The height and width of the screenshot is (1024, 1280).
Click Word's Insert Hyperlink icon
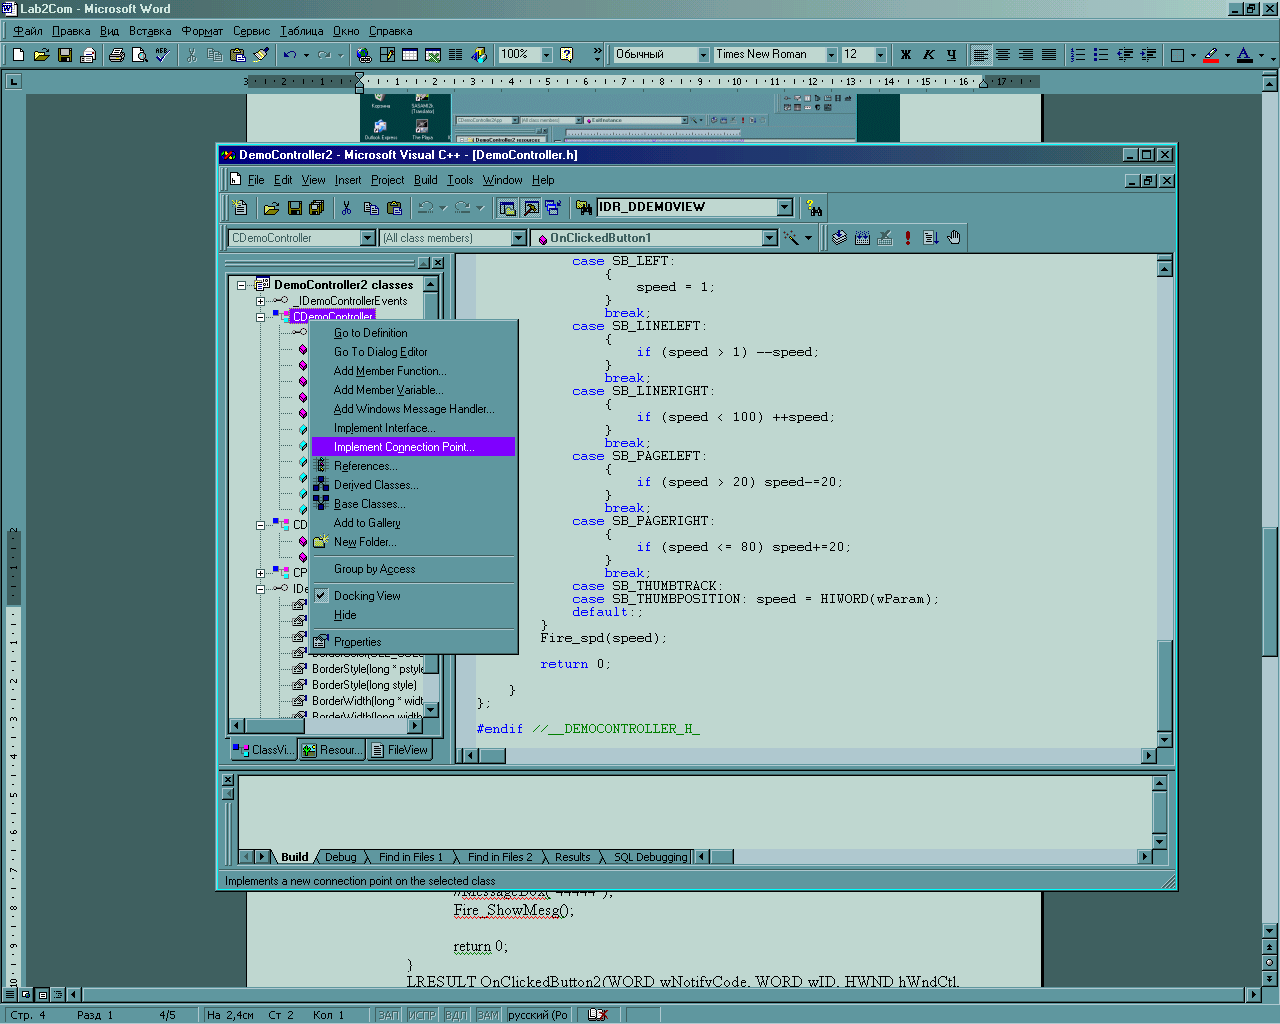tap(364, 55)
